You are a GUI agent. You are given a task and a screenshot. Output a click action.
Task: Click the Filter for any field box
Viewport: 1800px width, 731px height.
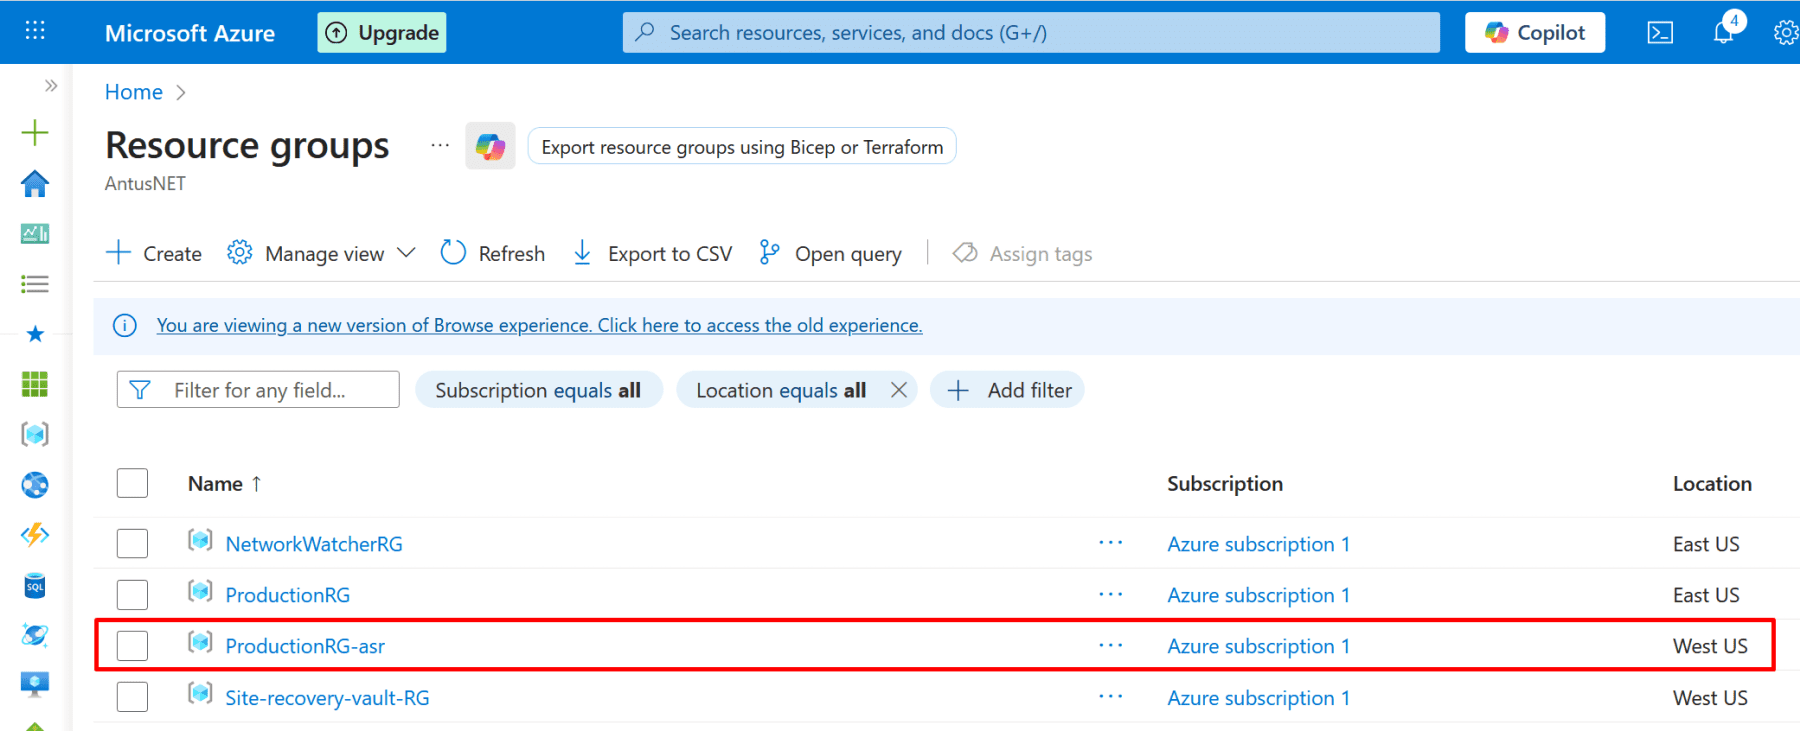[258, 390]
